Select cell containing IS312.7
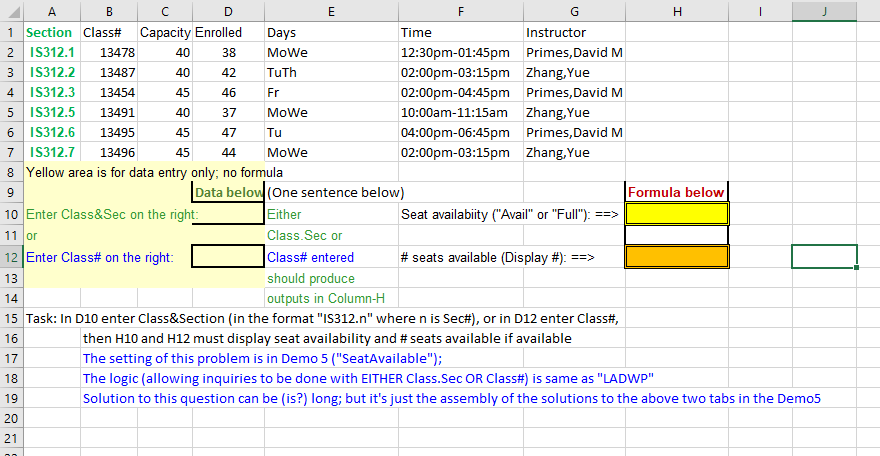 [52, 152]
